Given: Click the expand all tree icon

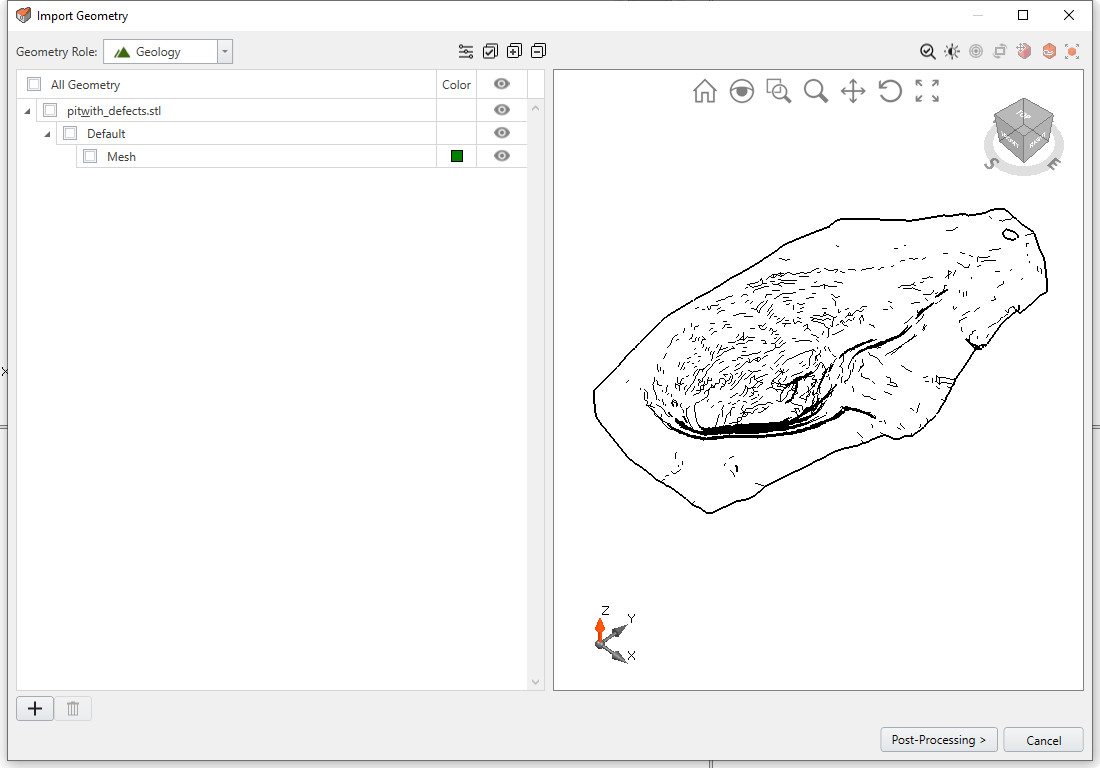Looking at the screenshot, I should 514,51.
